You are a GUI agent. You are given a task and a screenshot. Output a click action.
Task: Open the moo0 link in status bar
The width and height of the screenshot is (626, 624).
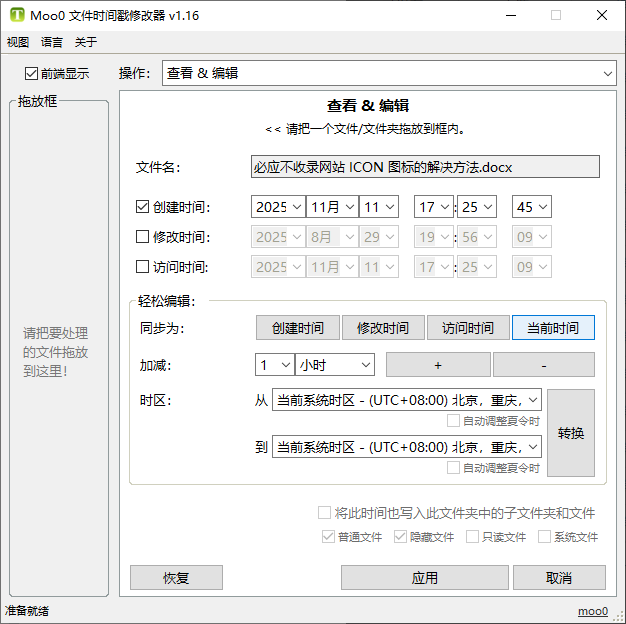[x=593, y=611]
